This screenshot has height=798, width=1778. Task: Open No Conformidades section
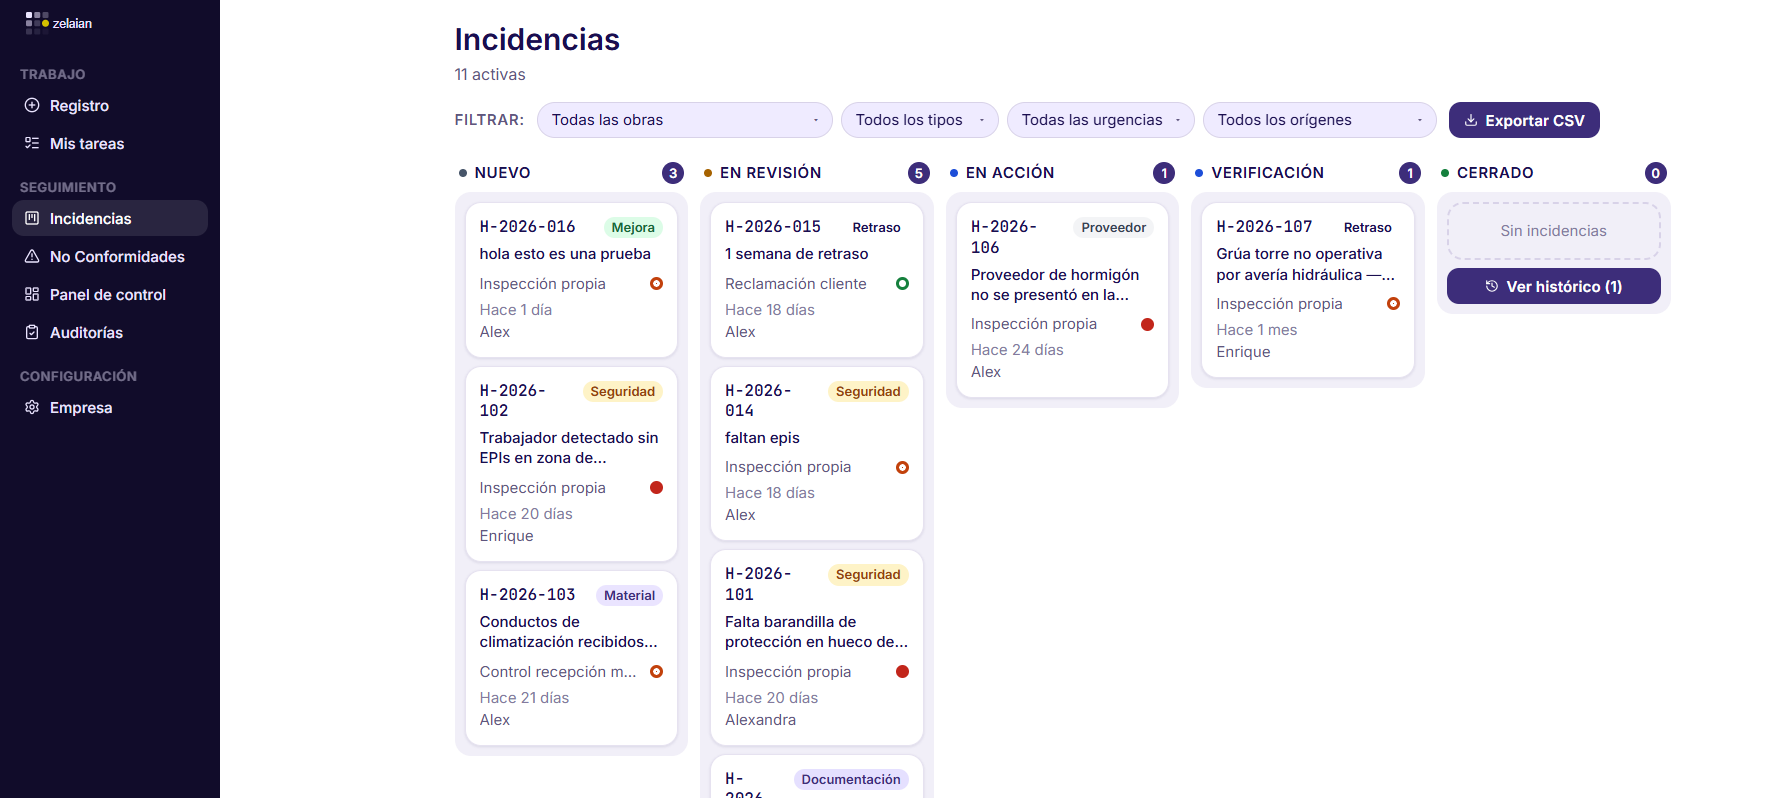[110, 256]
